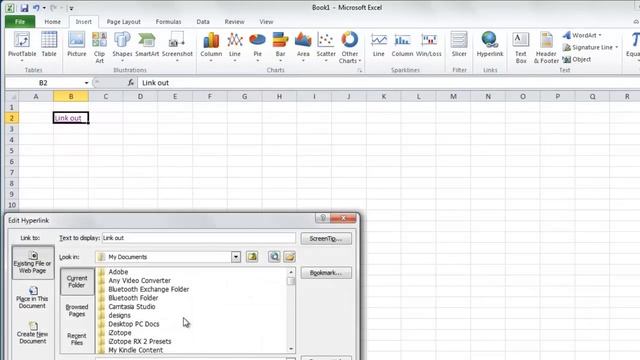Click the Hyperlink ribbon button
640x360 pixels.
click(x=490, y=45)
